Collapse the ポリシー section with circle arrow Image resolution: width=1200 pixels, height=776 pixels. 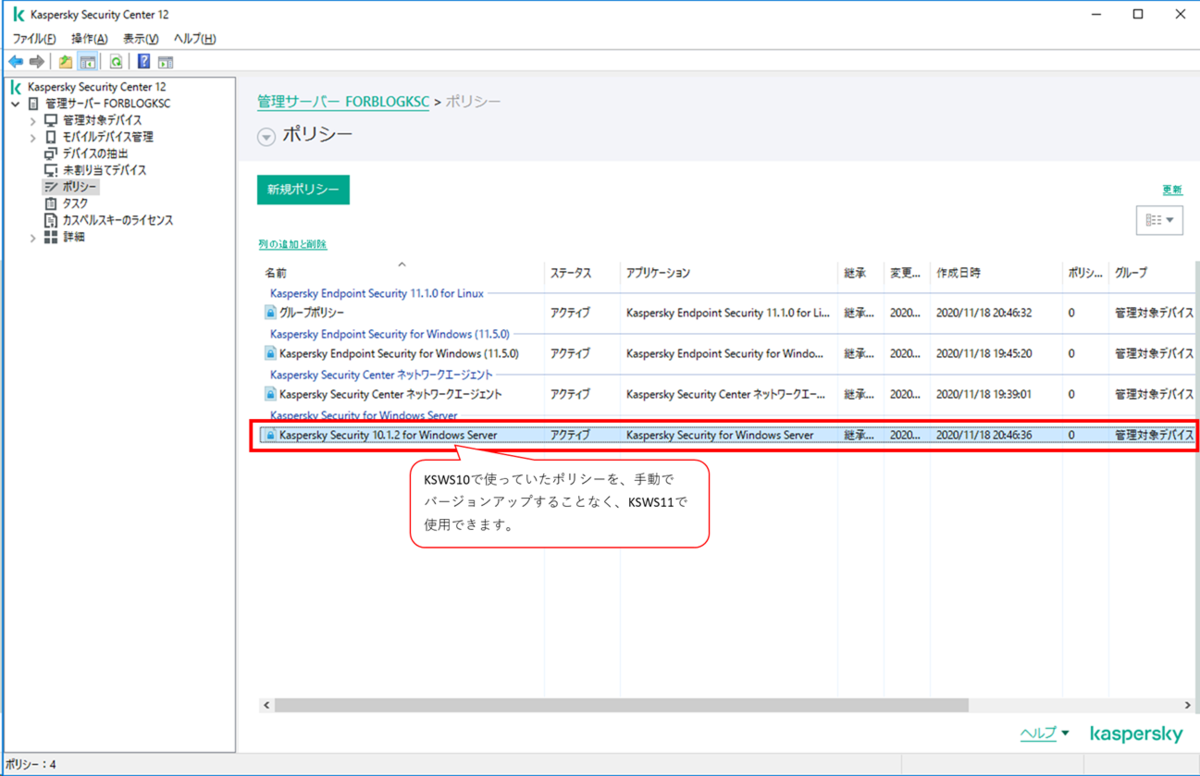click(x=266, y=139)
